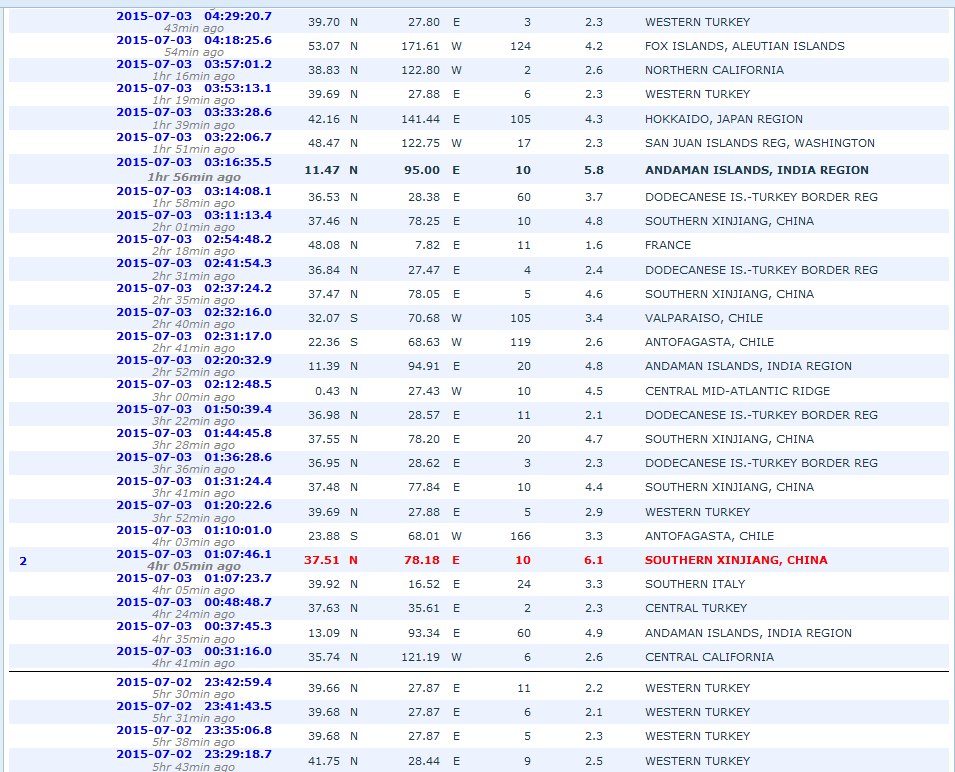Select the CENTRAL MID-ATLANTIC RIDGE region text

point(738,391)
